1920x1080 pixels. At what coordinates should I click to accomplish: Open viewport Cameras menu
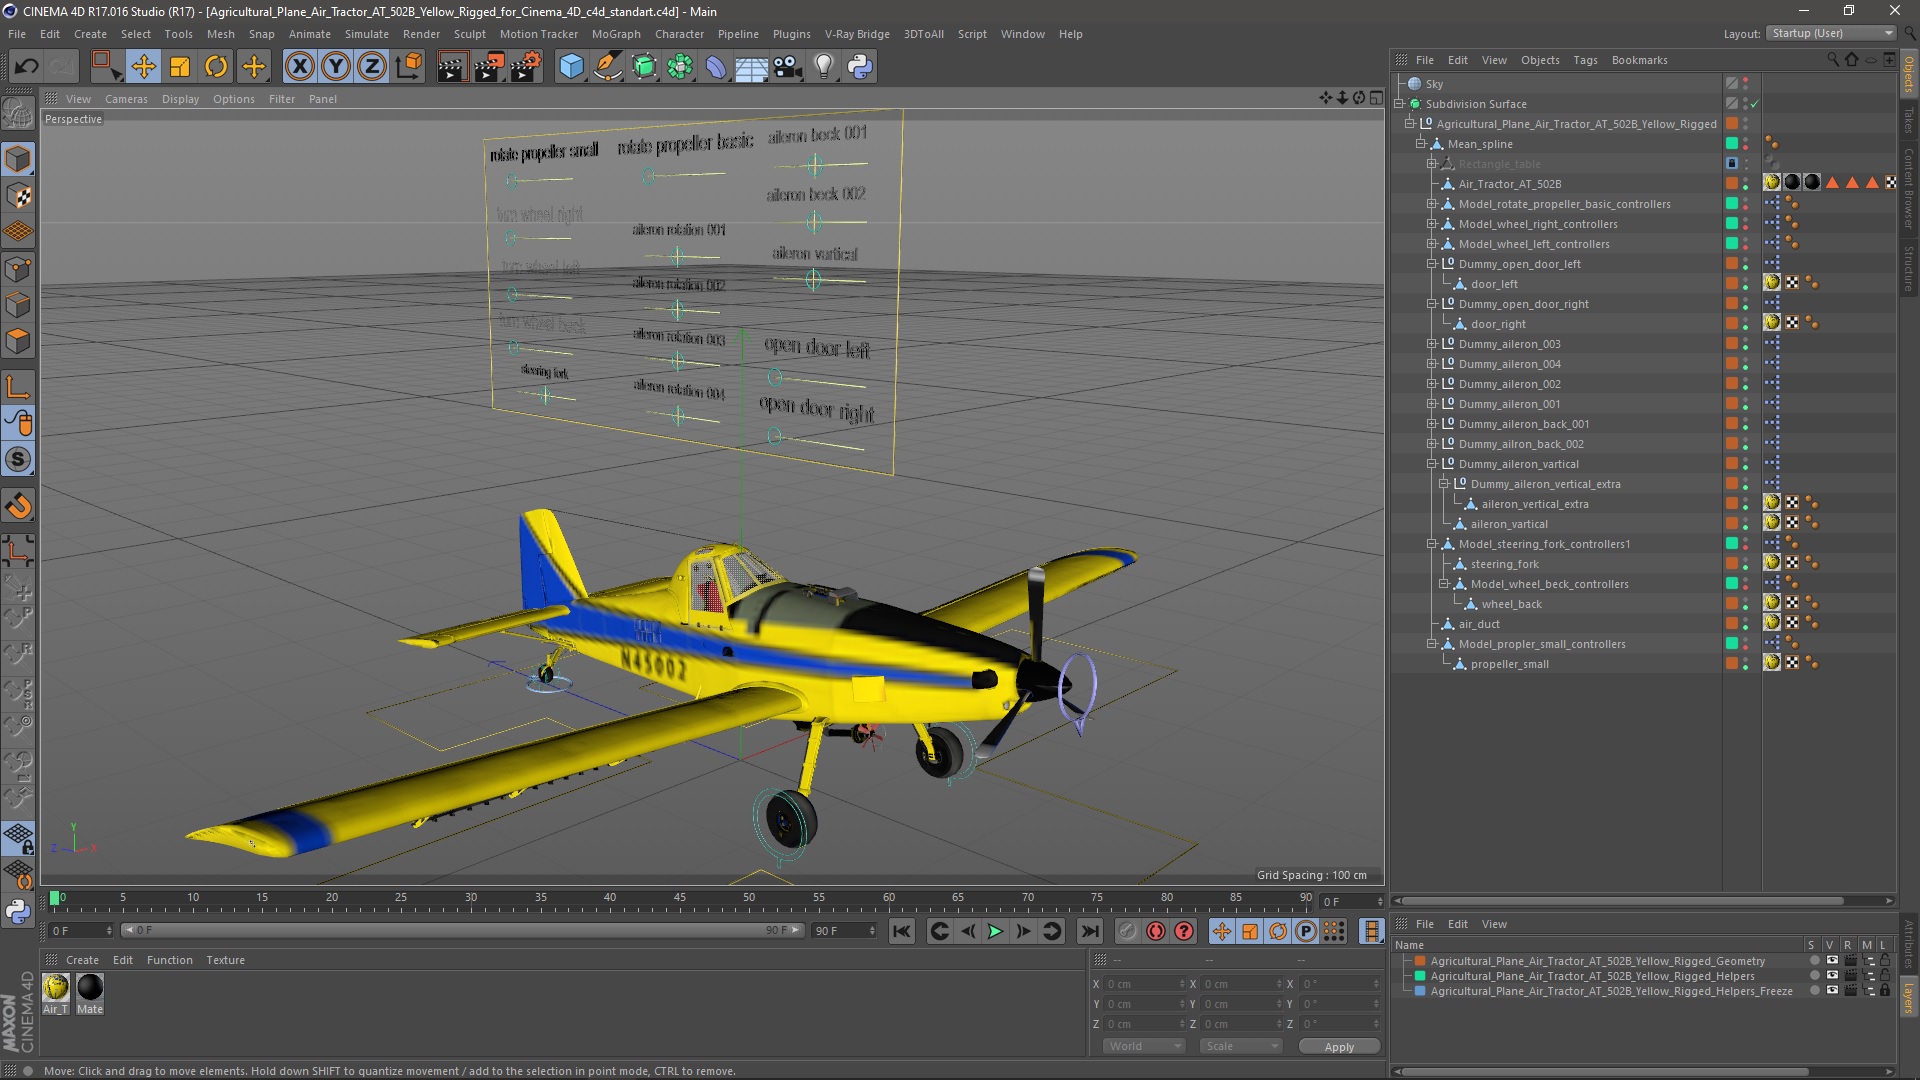126,99
